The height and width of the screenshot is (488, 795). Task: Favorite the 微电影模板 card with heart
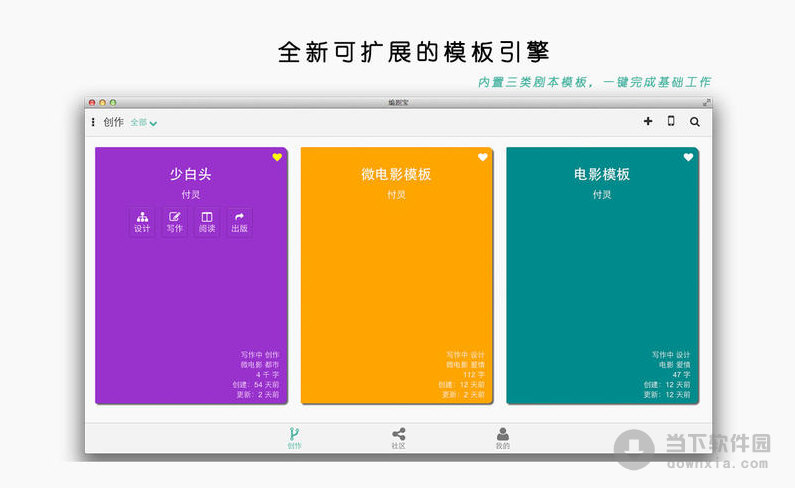(482, 157)
